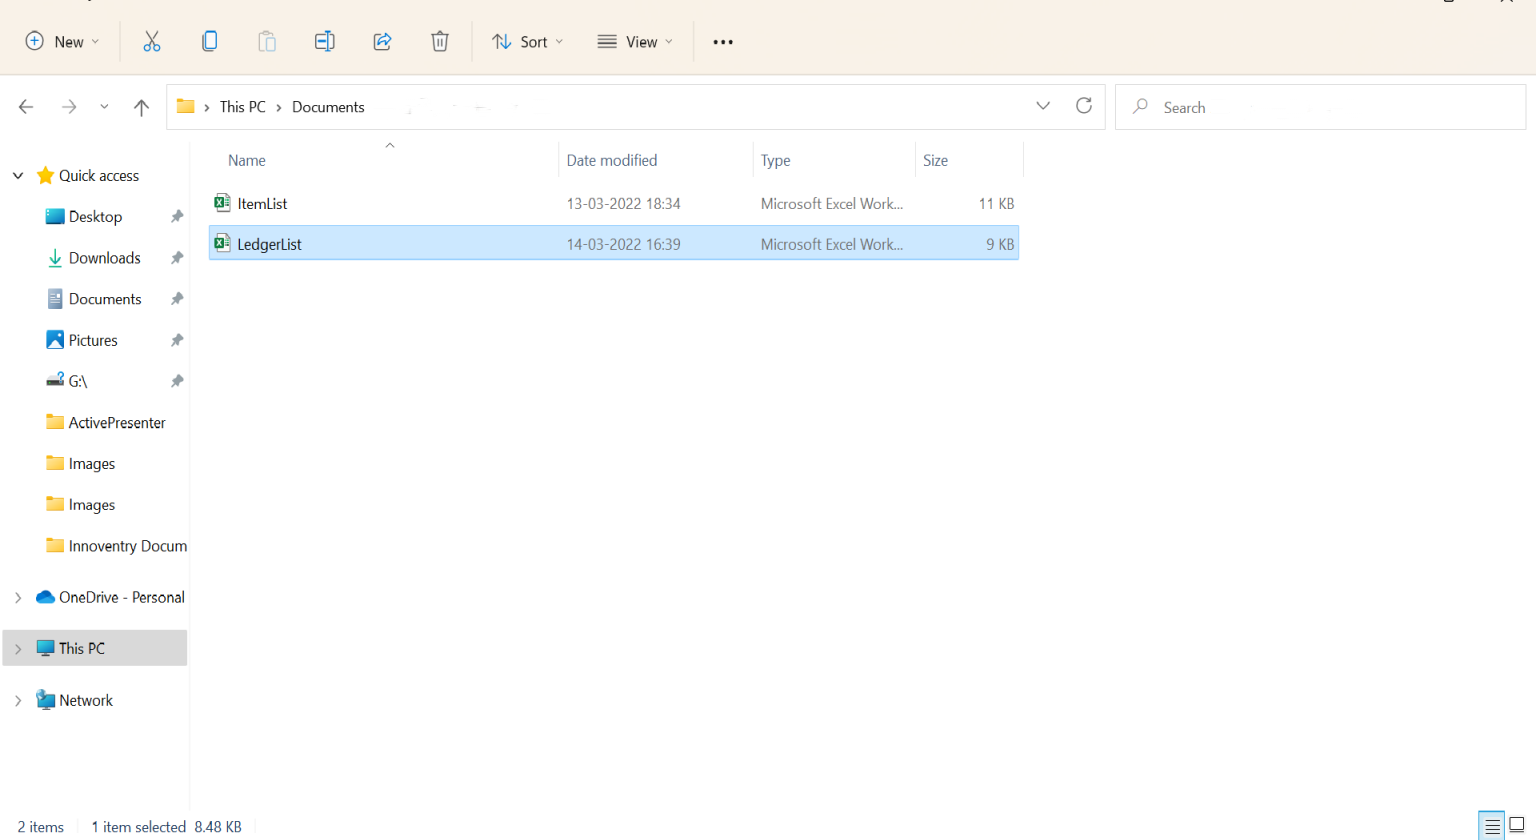1536x840 pixels.
Task: Sort by Date modified column header
Action: [x=612, y=160]
